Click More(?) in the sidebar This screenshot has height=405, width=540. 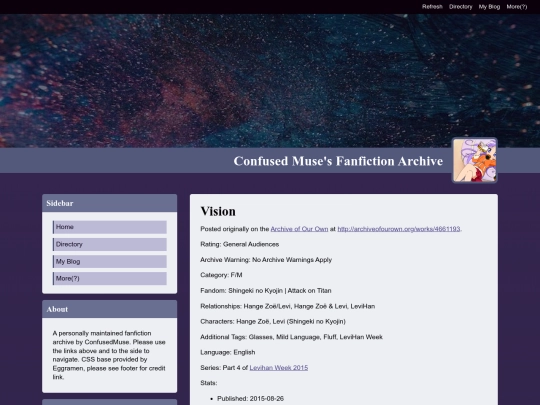(110, 278)
